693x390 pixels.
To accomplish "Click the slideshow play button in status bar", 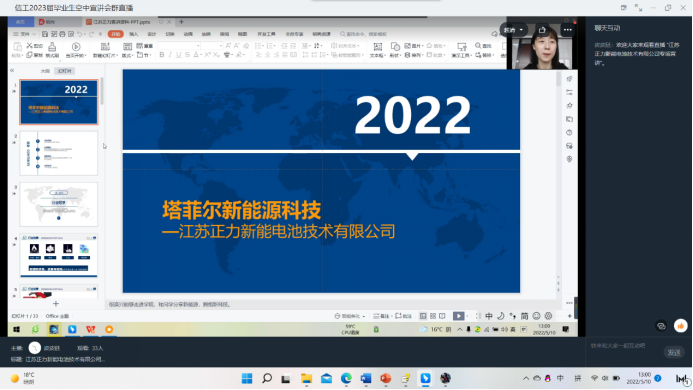I will point(458,316).
